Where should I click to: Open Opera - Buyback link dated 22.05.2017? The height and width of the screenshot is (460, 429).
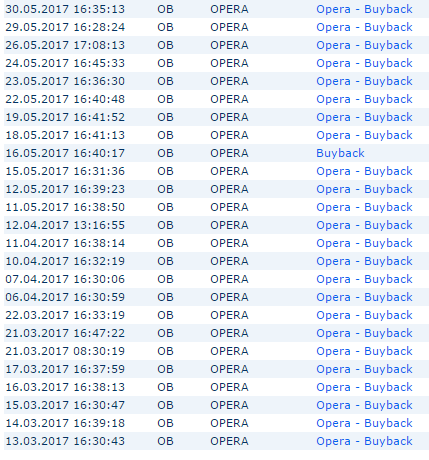[364, 99]
